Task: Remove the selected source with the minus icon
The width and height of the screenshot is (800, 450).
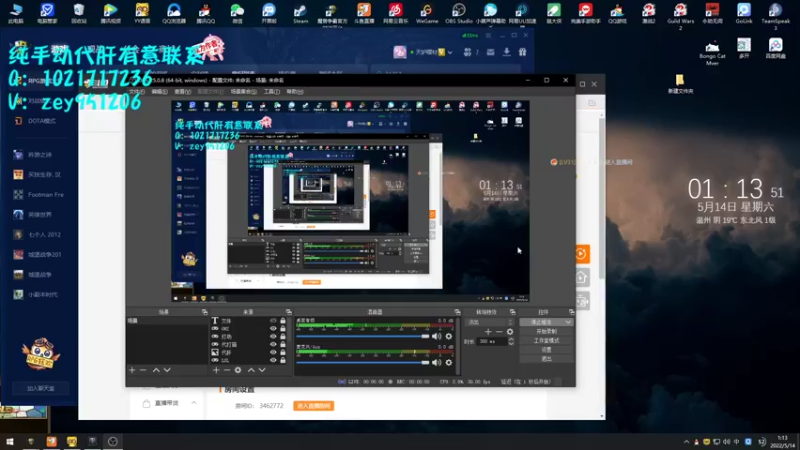Action: click(x=227, y=370)
